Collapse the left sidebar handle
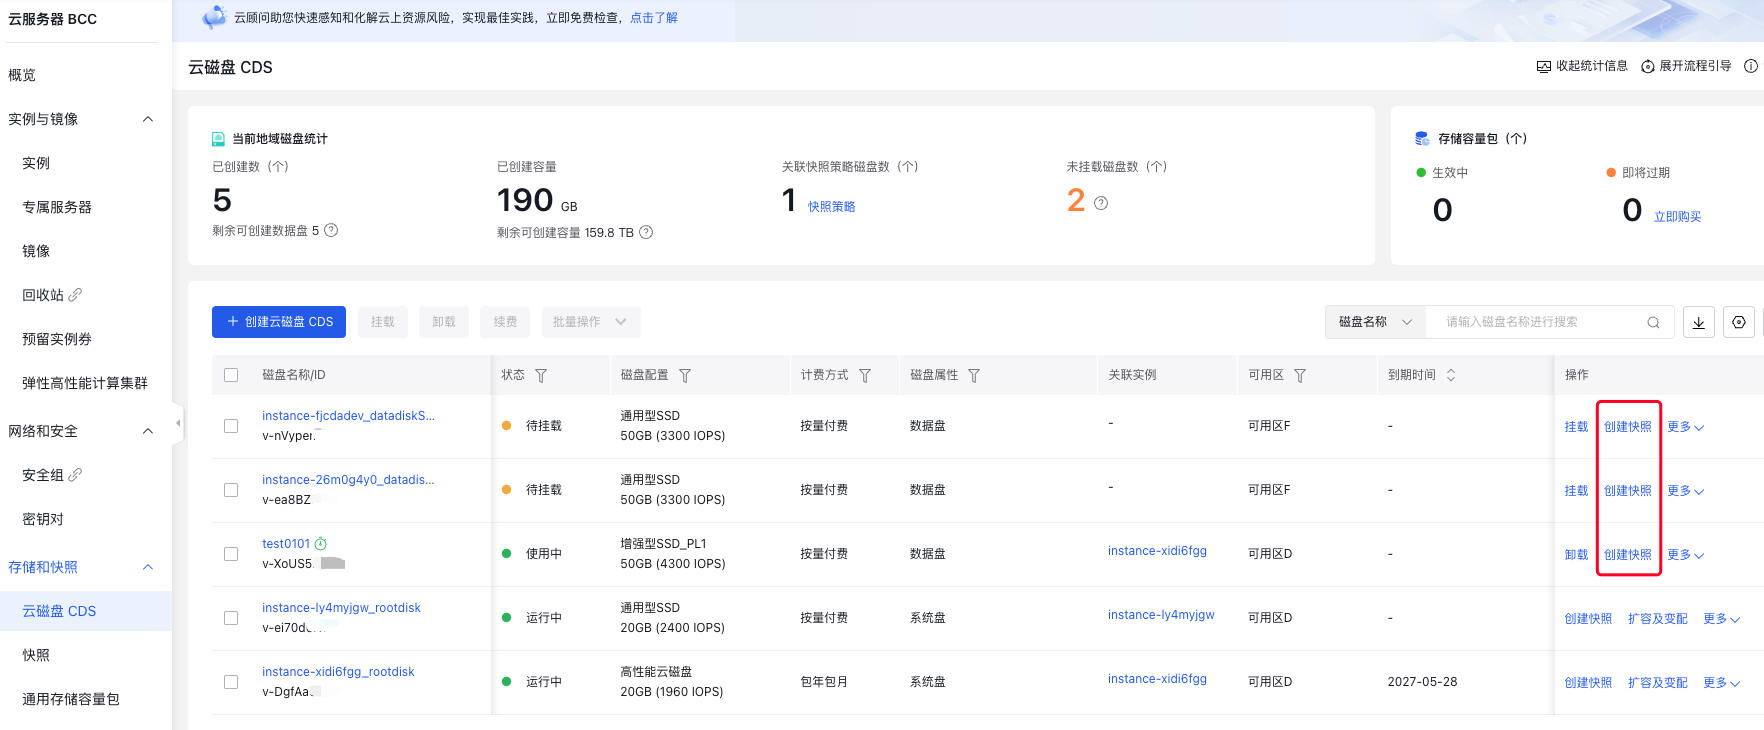The width and height of the screenshot is (1764, 730). (x=178, y=423)
